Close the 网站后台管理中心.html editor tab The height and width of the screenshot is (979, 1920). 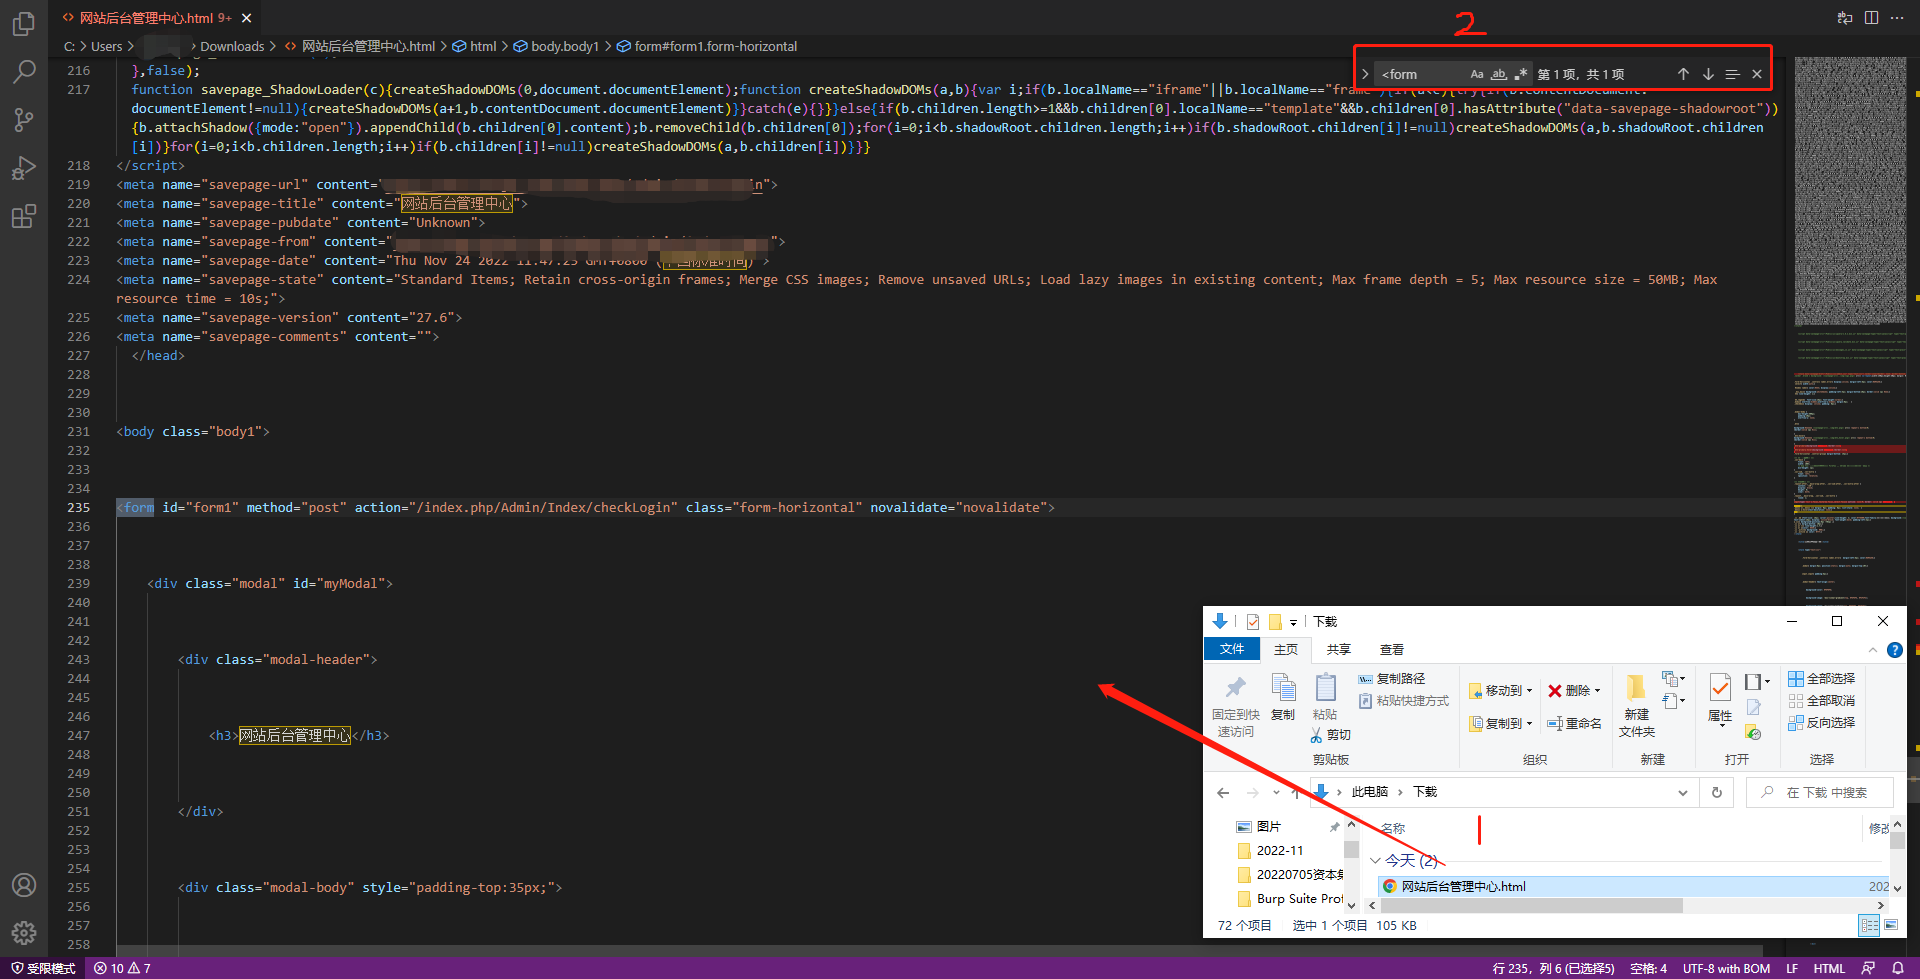[x=247, y=18]
